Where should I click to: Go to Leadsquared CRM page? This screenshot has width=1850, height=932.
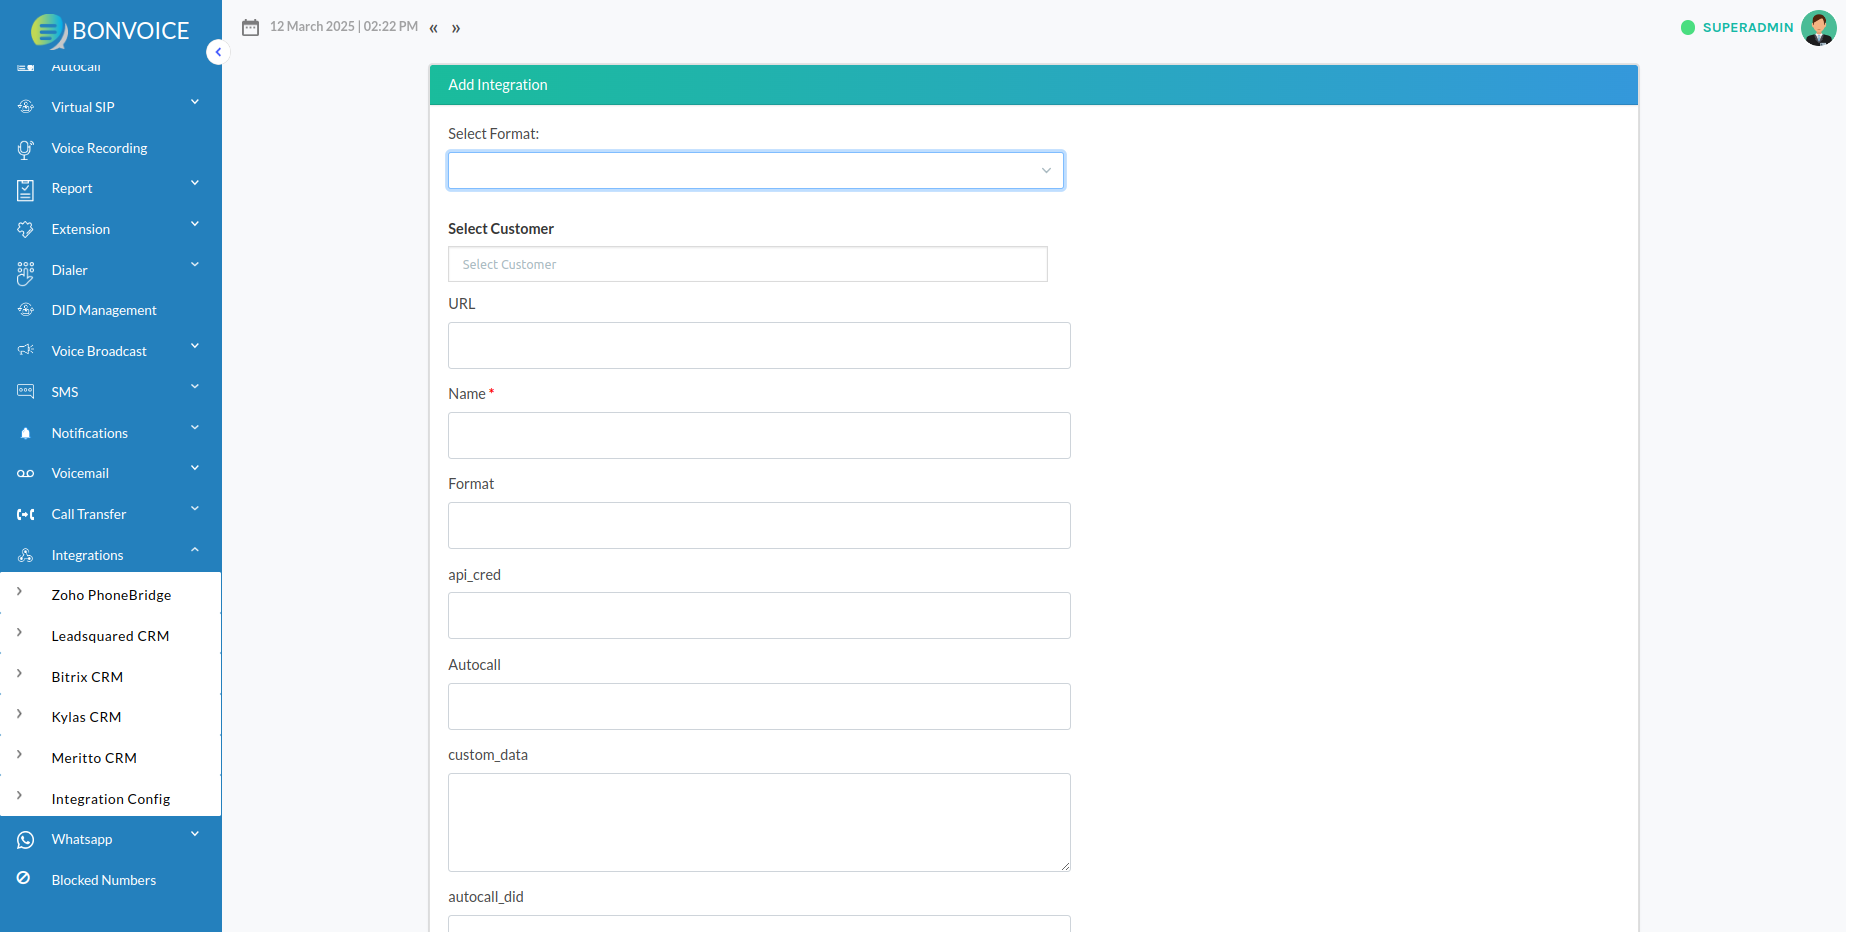110,636
